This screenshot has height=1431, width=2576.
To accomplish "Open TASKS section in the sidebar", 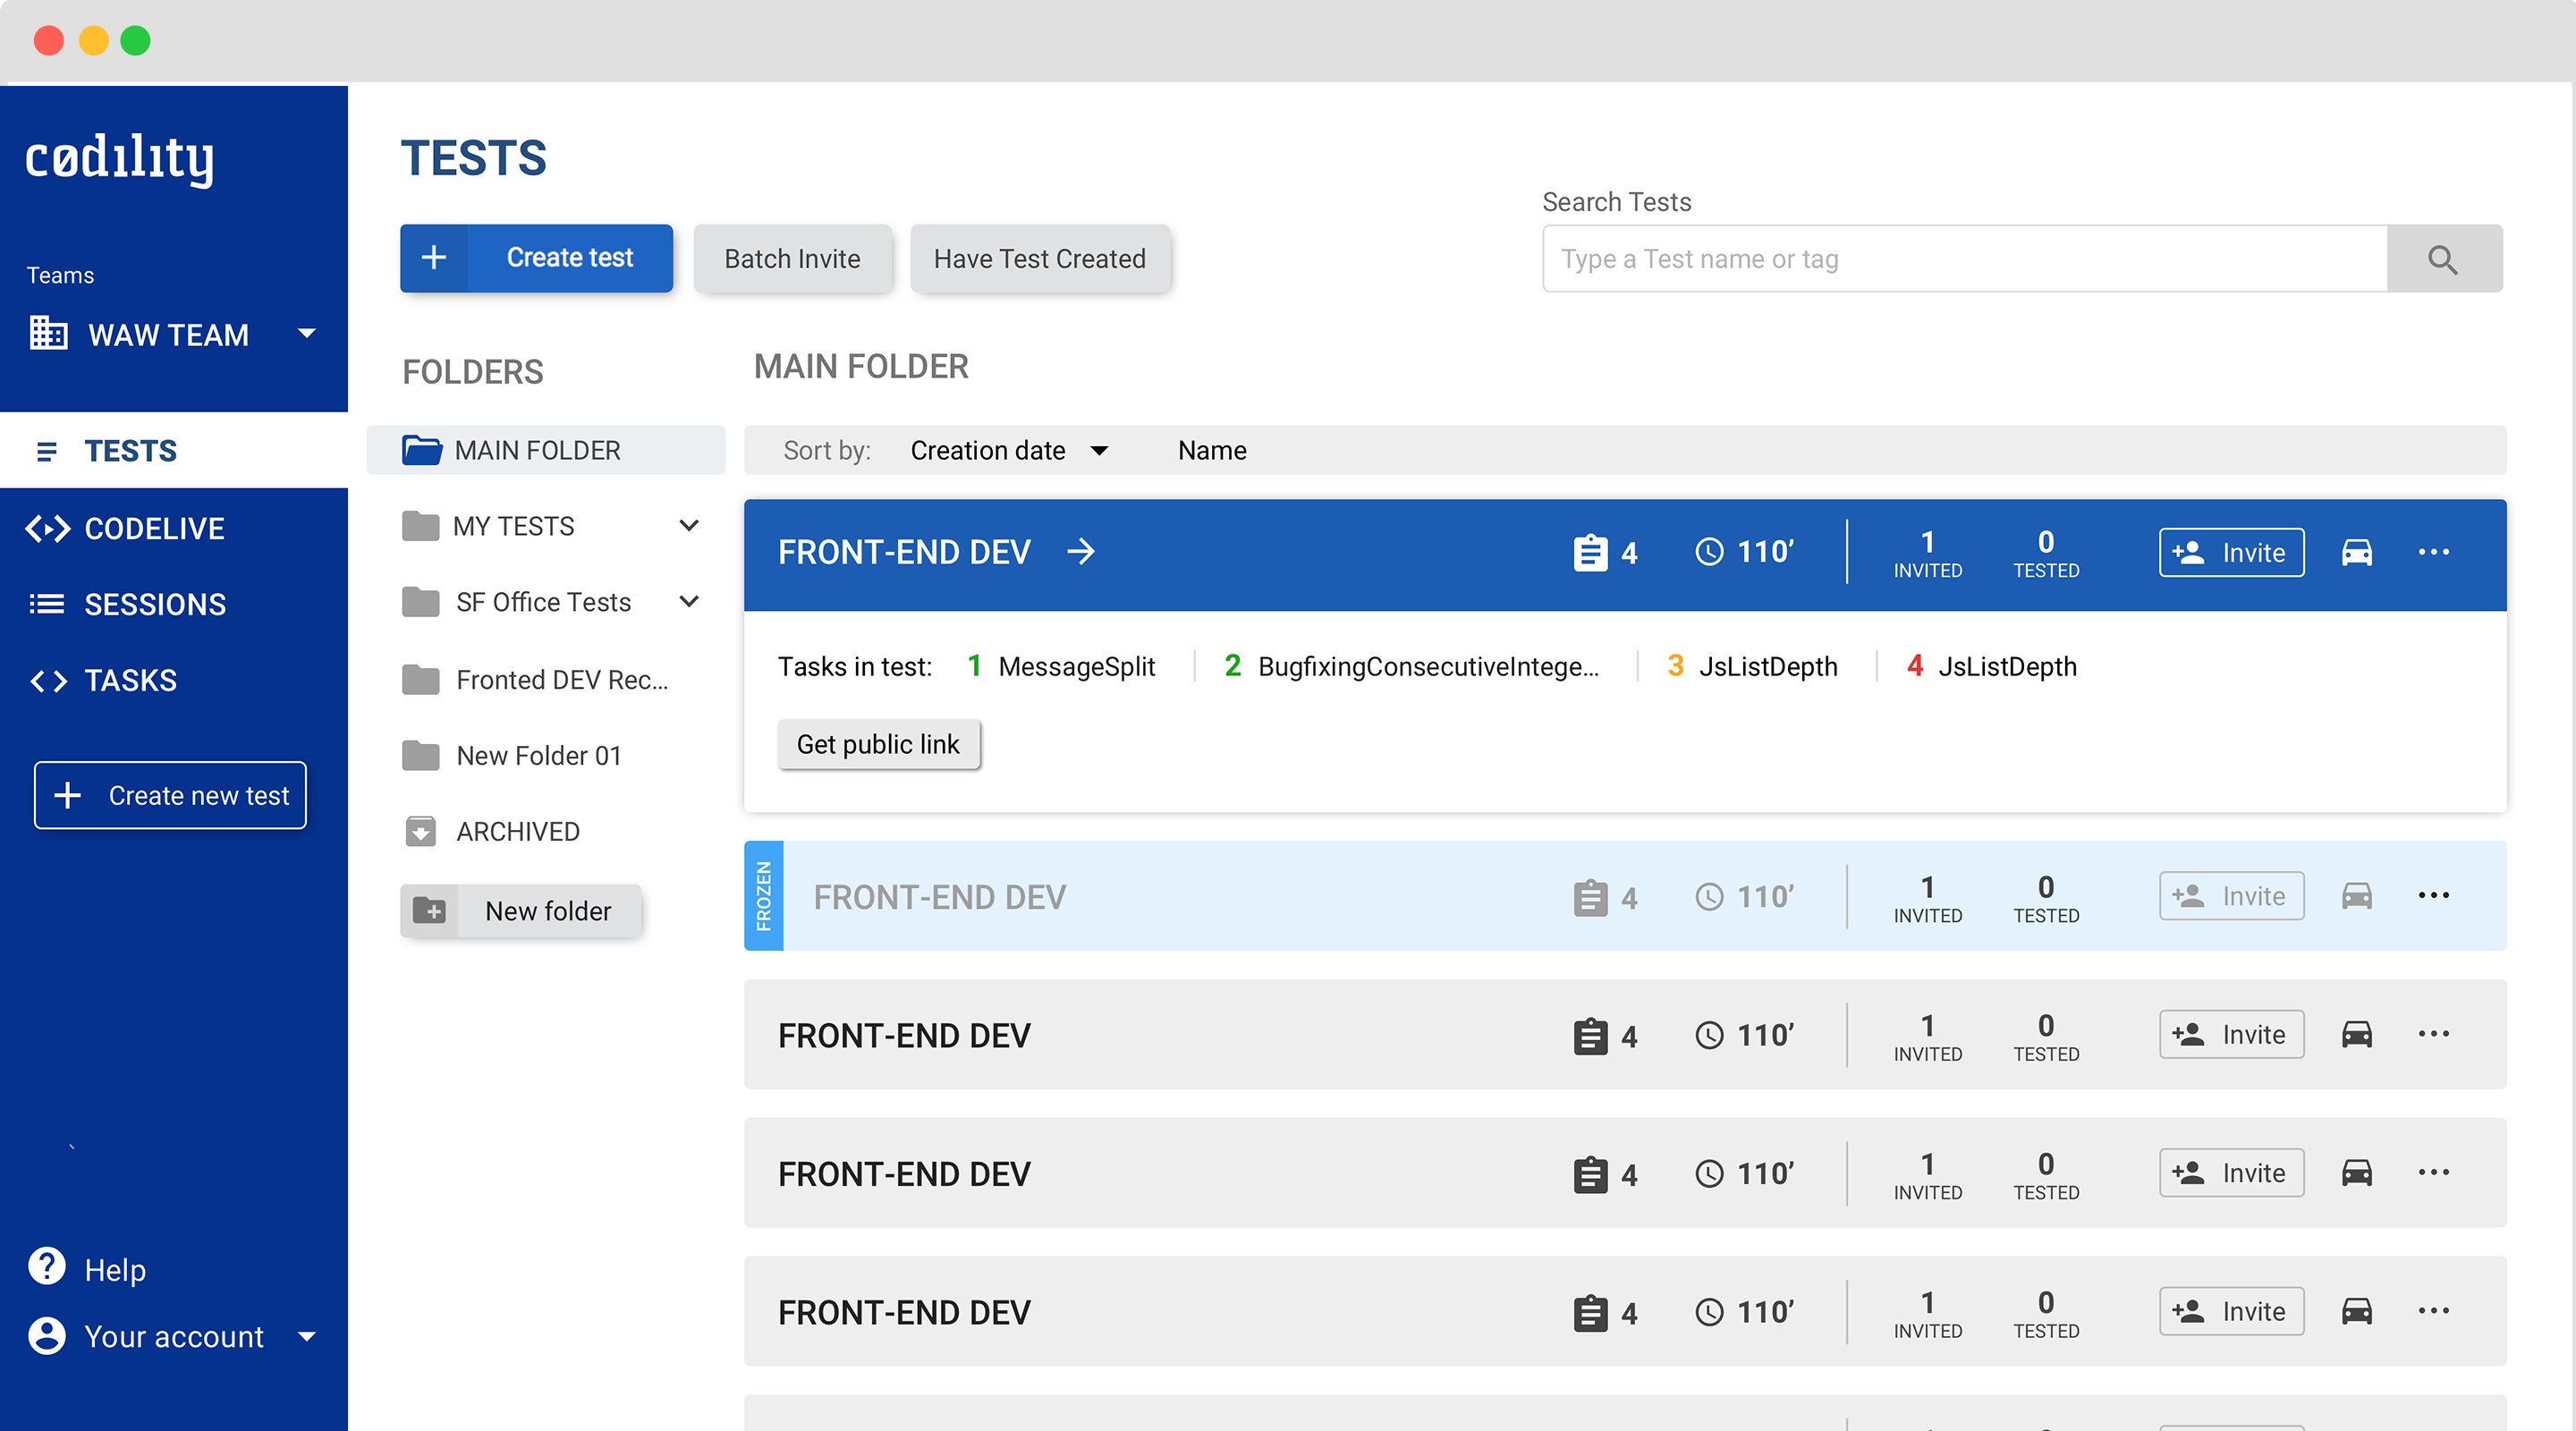I will (130, 680).
